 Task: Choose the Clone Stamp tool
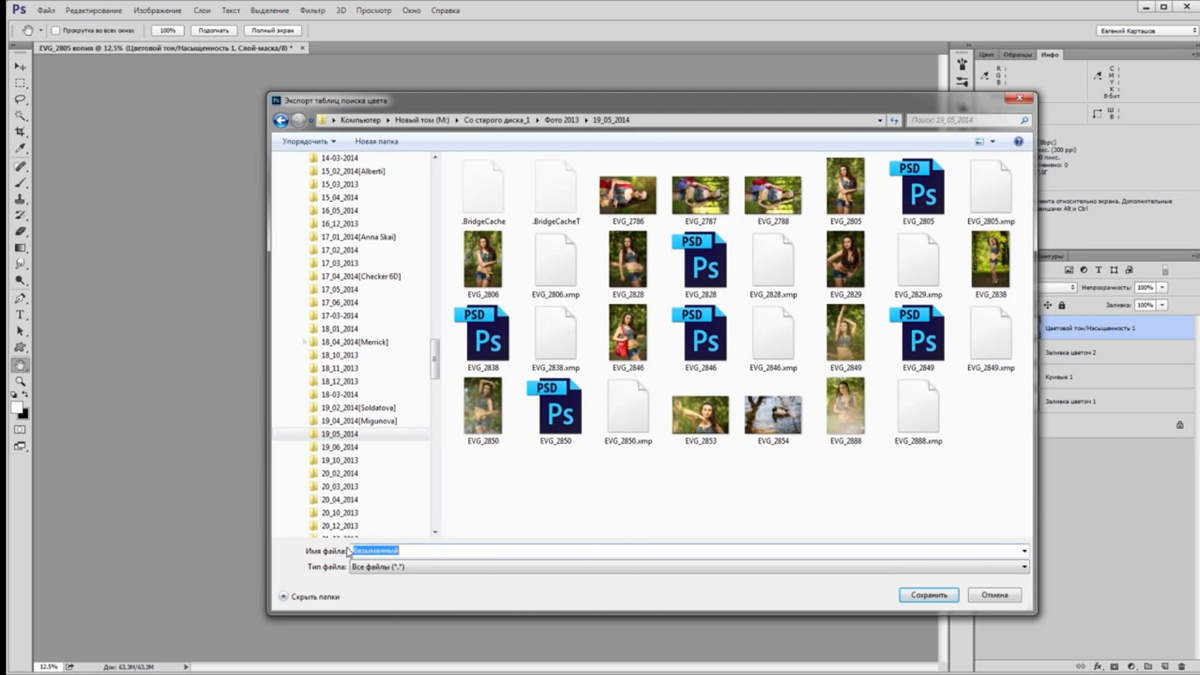click(20, 199)
